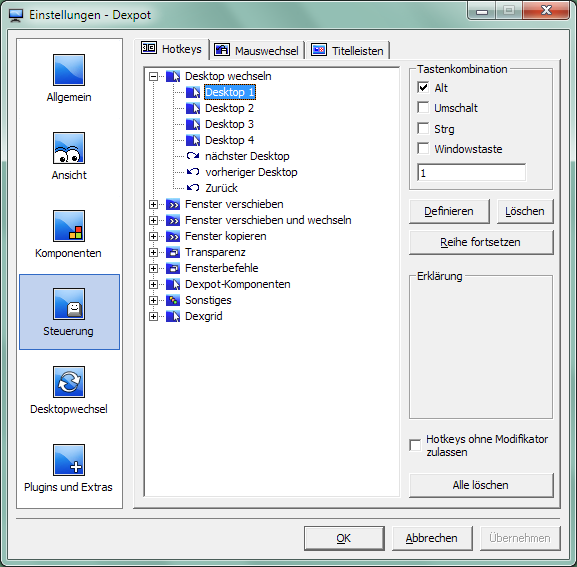
Task: Expand the Dexgrid node
Action: 153,316
